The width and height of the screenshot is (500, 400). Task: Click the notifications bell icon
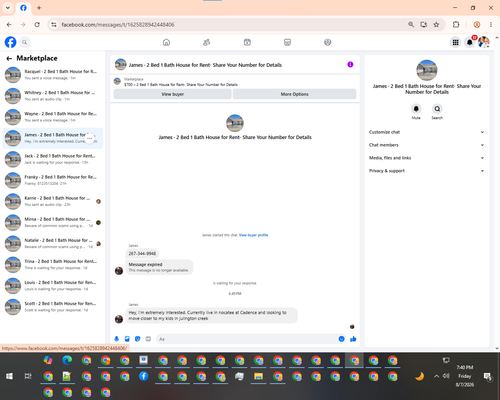(x=469, y=42)
